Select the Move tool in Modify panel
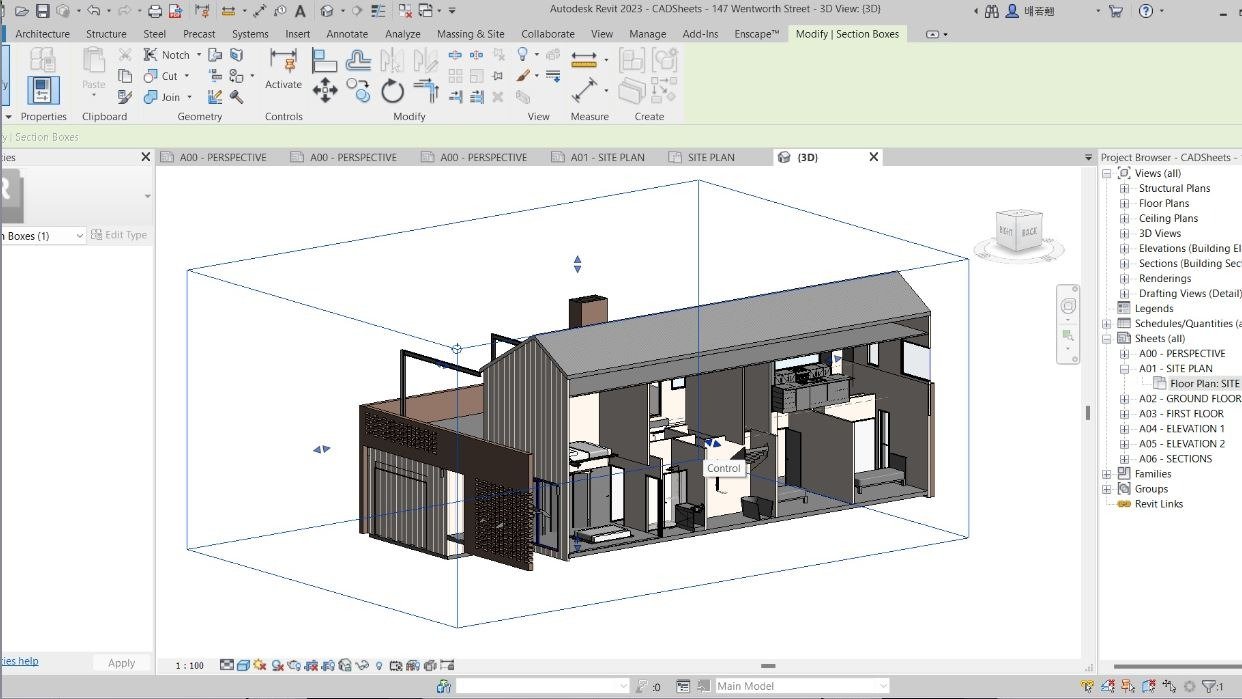Screen dimensions: 1242x699 (325, 91)
